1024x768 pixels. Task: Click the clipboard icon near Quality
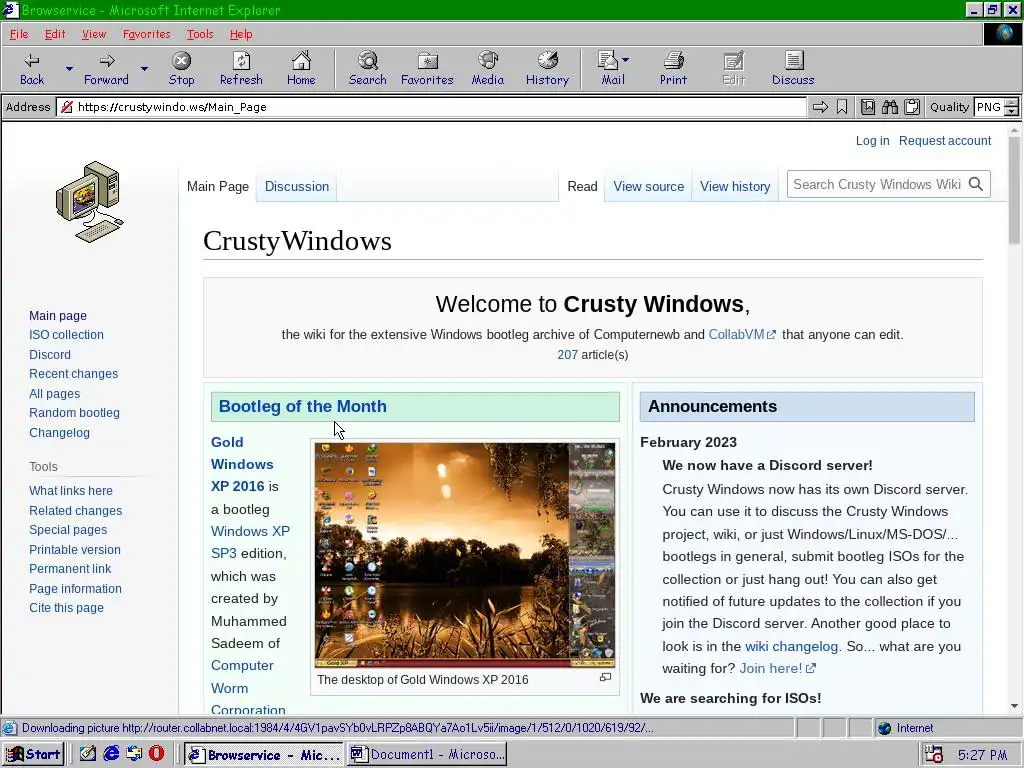[x=912, y=107]
